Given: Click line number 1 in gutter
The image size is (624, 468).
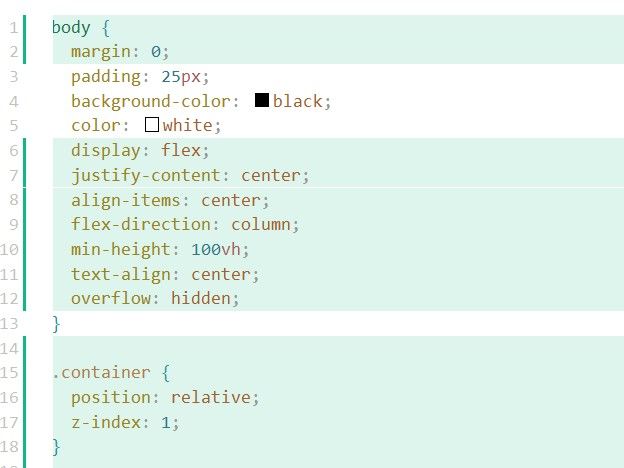Looking at the screenshot, I should [x=14, y=28].
